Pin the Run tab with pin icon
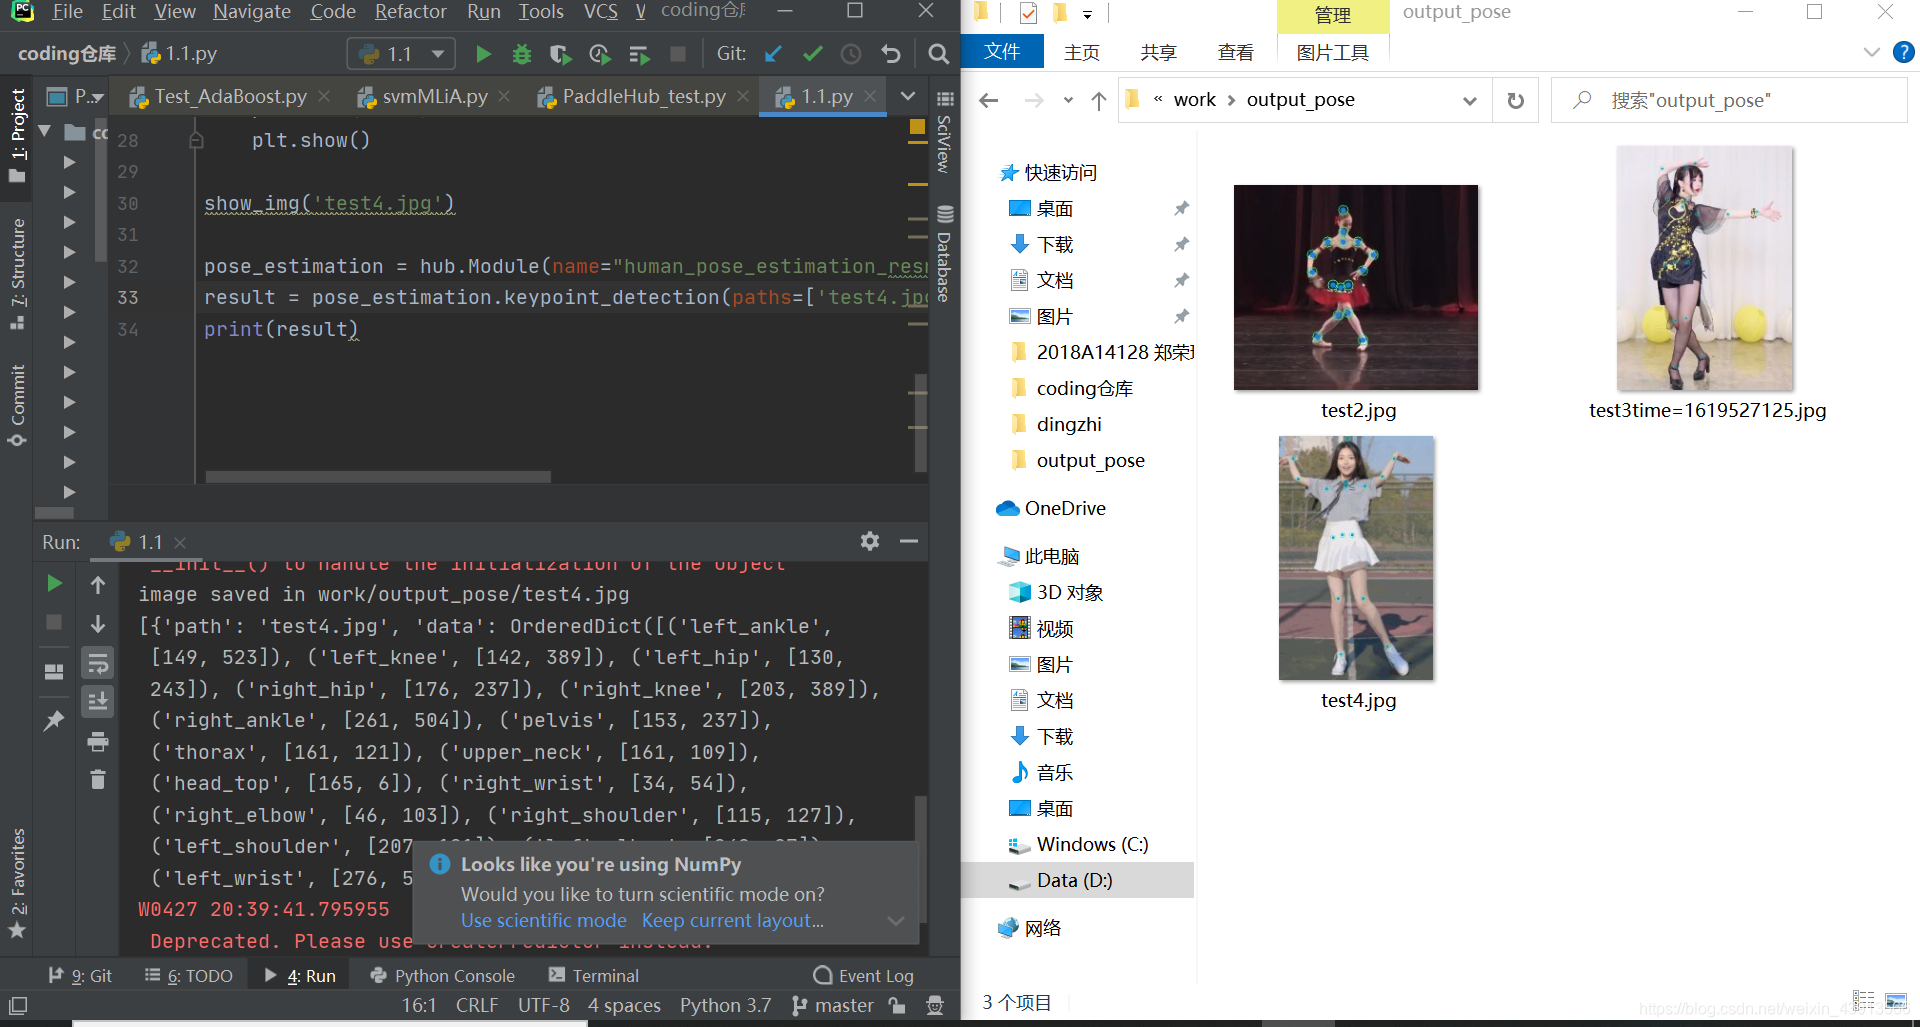The height and width of the screenshot is (1027, 1920). coord(54,720)
